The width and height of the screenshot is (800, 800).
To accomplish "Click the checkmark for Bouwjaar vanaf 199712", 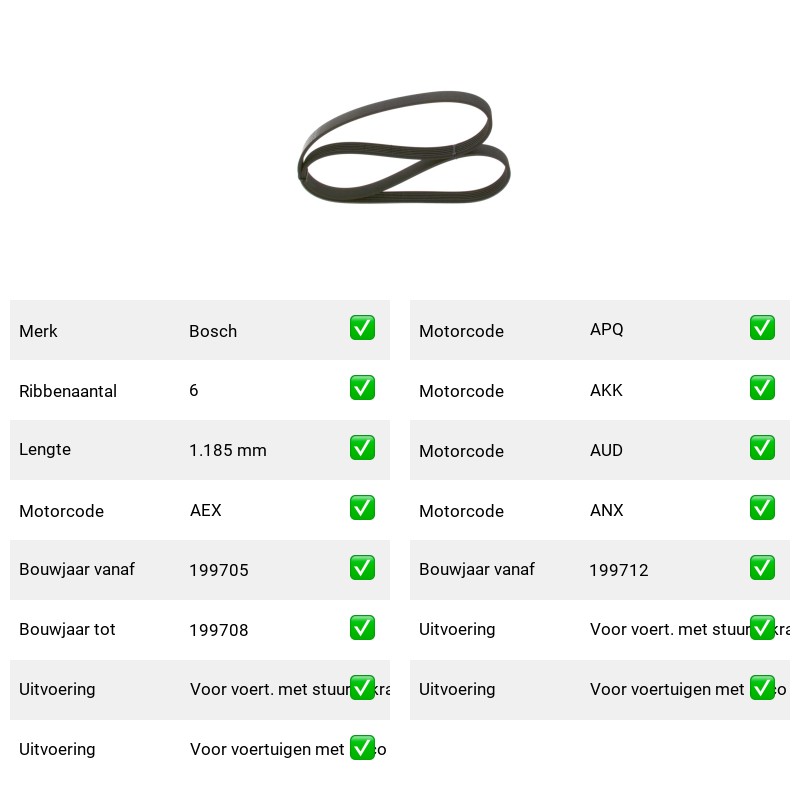I will point(762,568).
